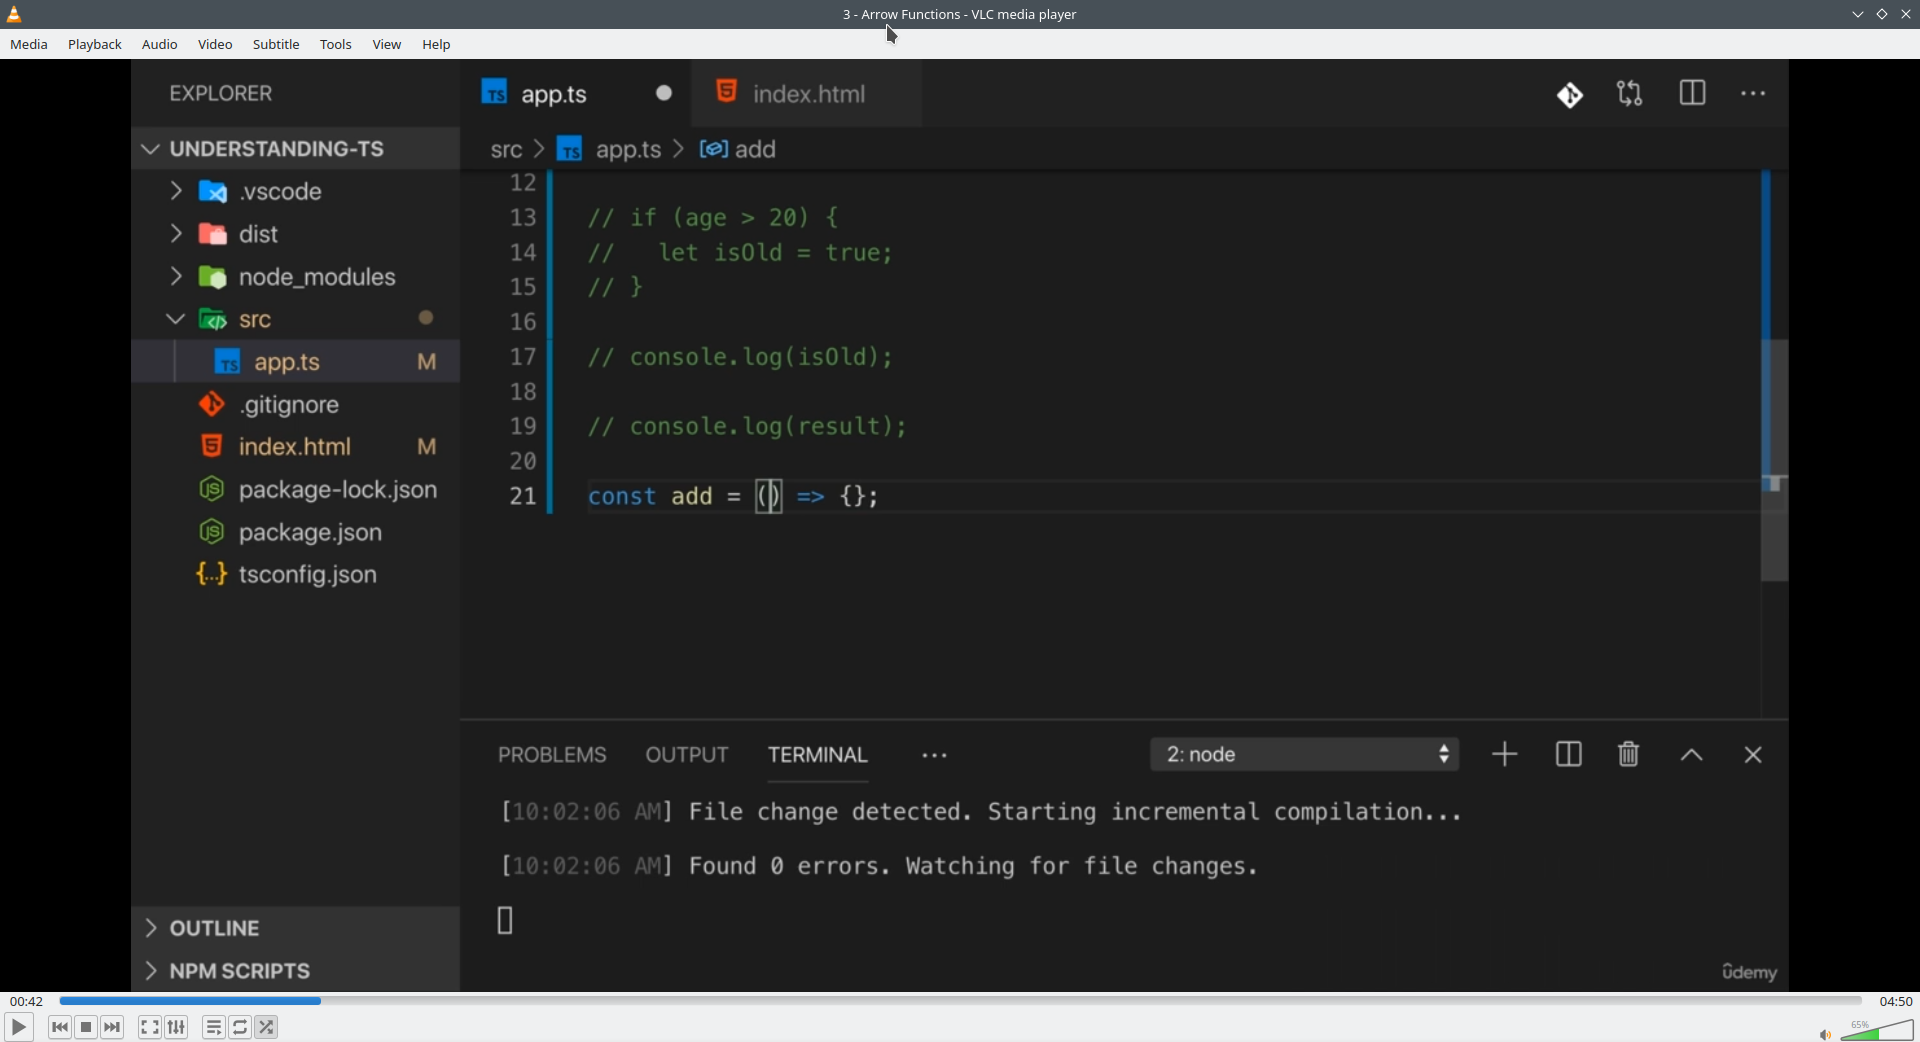Collapse the UNDERSTANDING-TS root folder
Viewport: 1920px width, 1042px height.
point(151,149)
